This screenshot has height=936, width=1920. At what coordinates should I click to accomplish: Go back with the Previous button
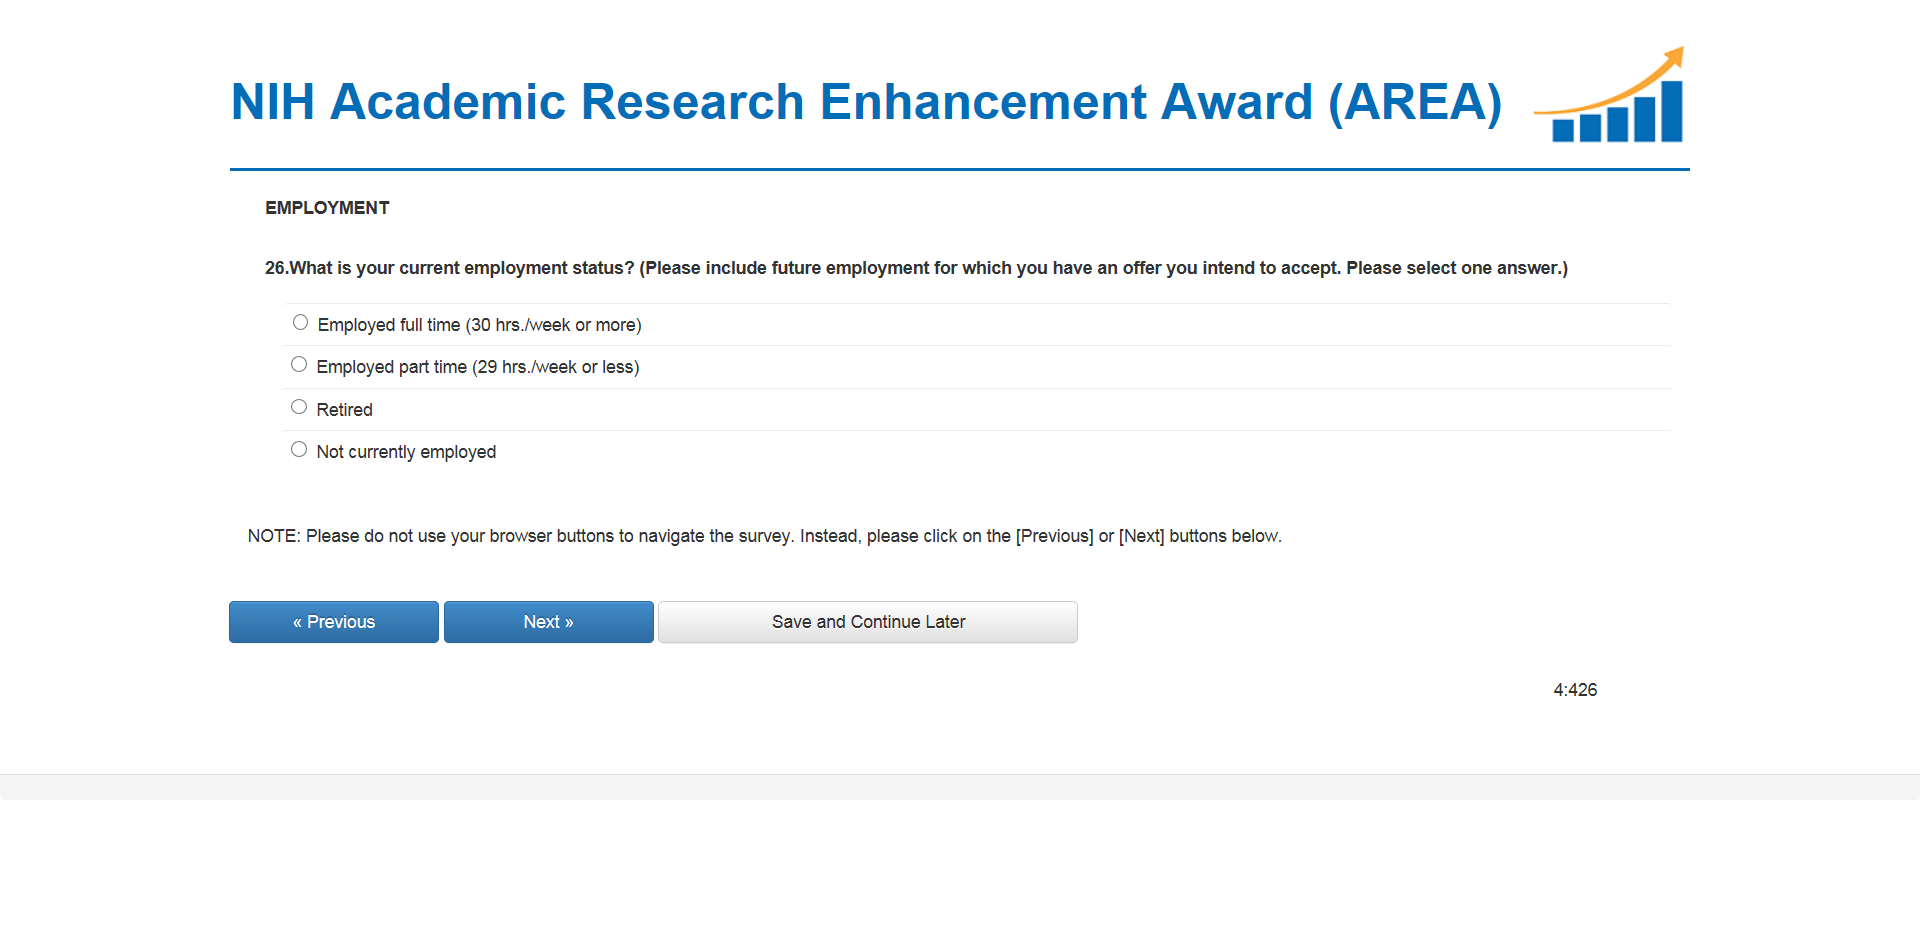[x=334, y=622]
